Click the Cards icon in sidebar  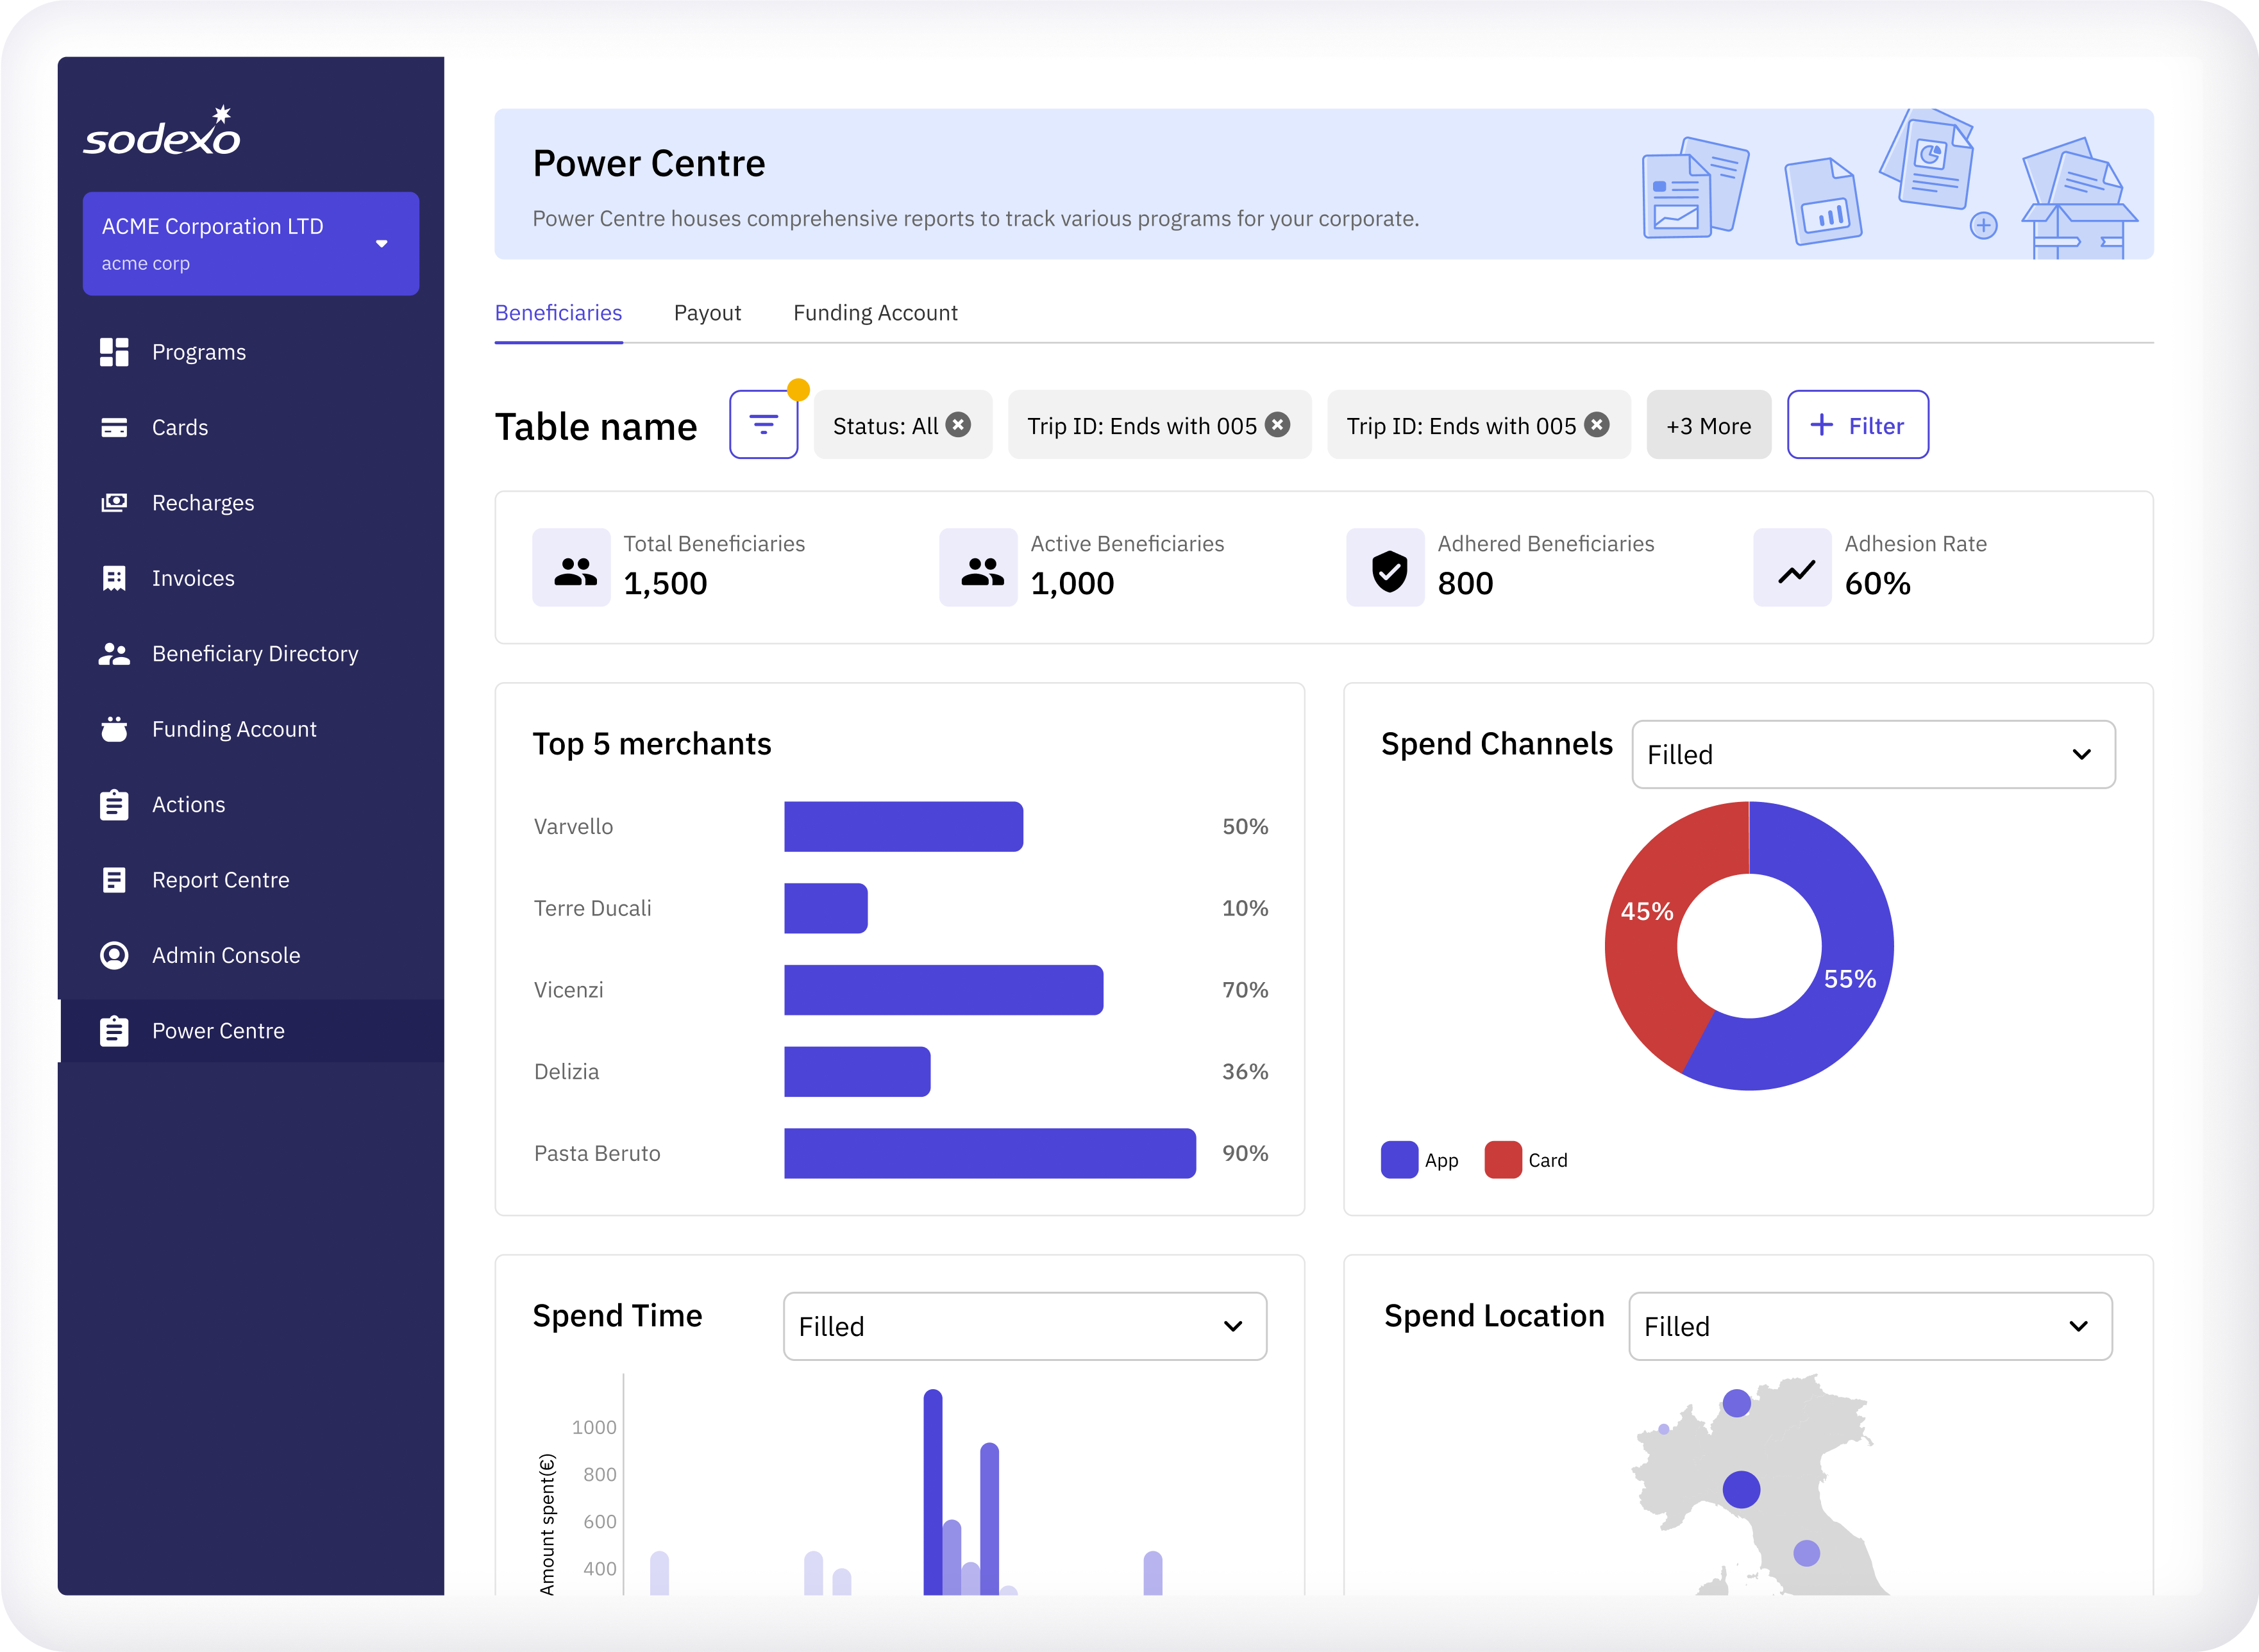point(114,428)
